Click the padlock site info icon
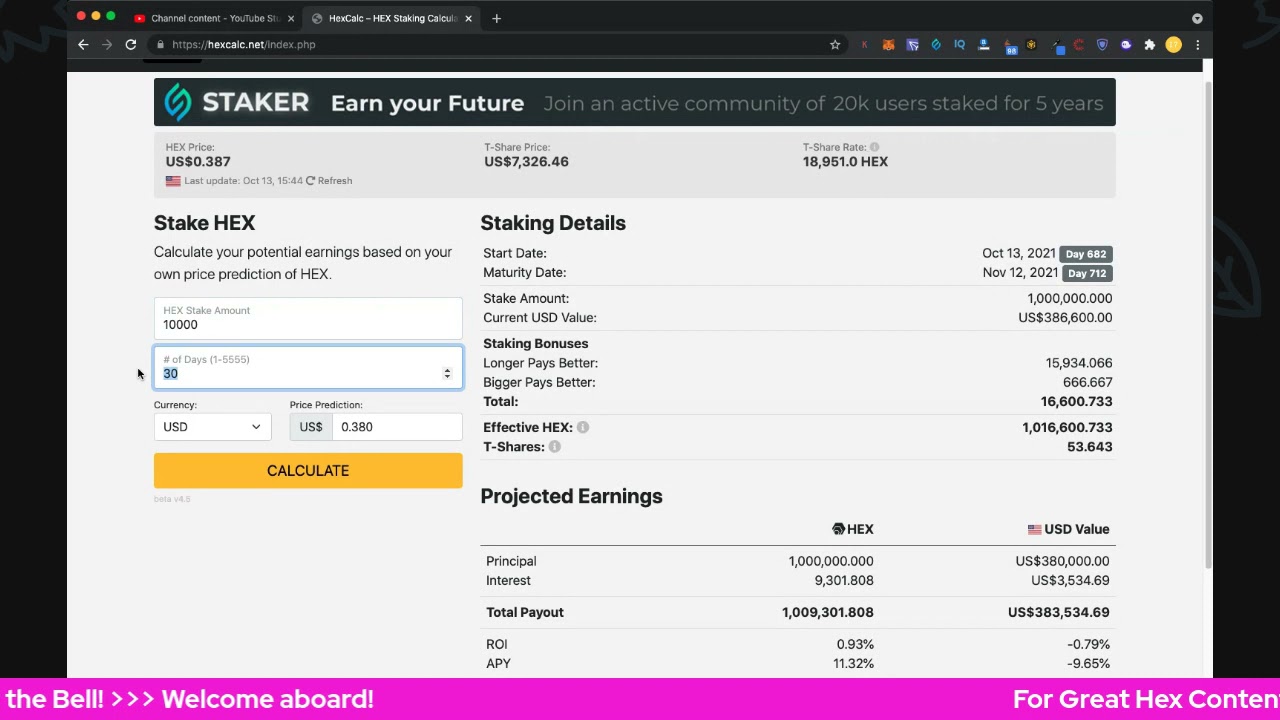The width and height of the screenshot is (1280, 720). pyautogui.click(x=160, y=44)
